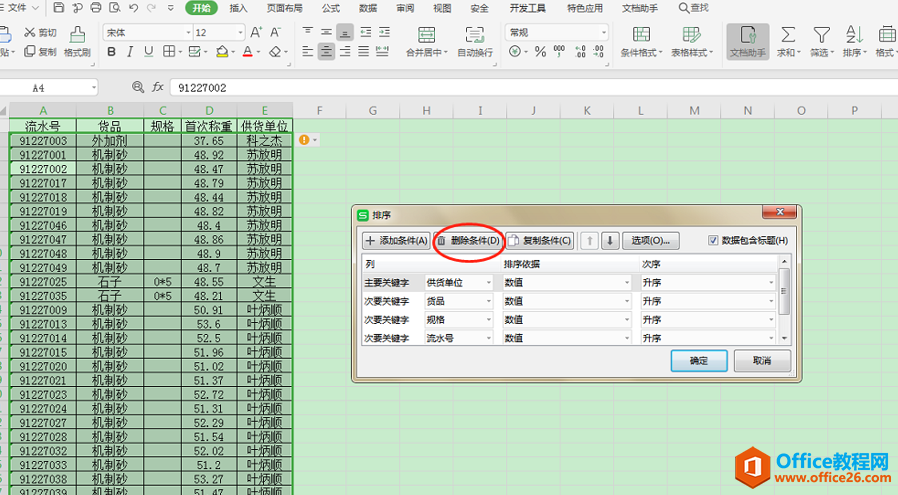This screenshot has height=495, width=898.
Task: Switch to the 数据 ribbon tab
Action: tap(368, 8)
